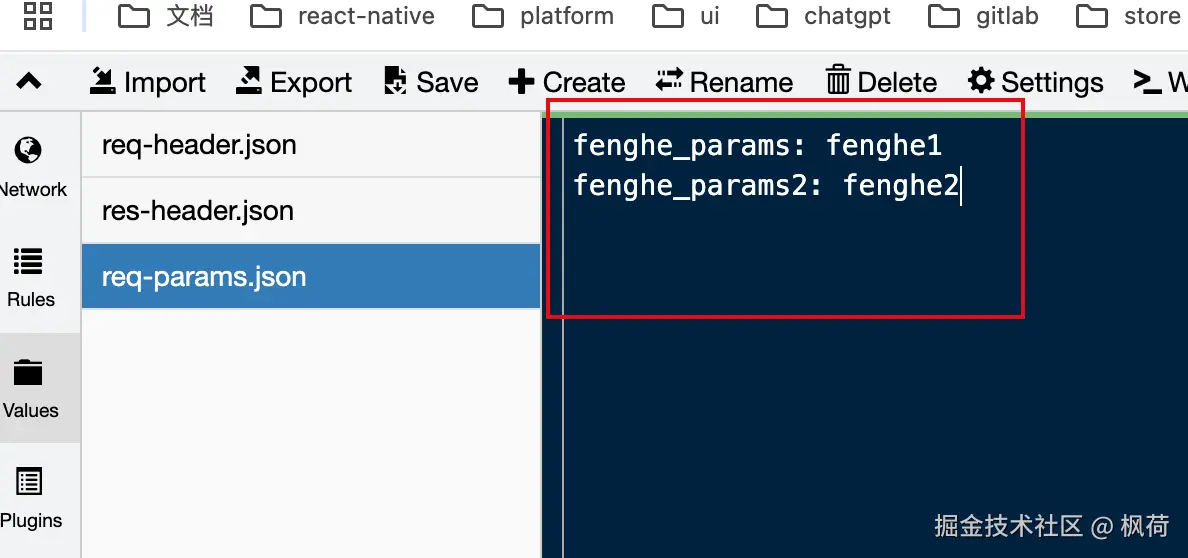
Task: Click the Import toolbar icon
Action: point(102,81)
